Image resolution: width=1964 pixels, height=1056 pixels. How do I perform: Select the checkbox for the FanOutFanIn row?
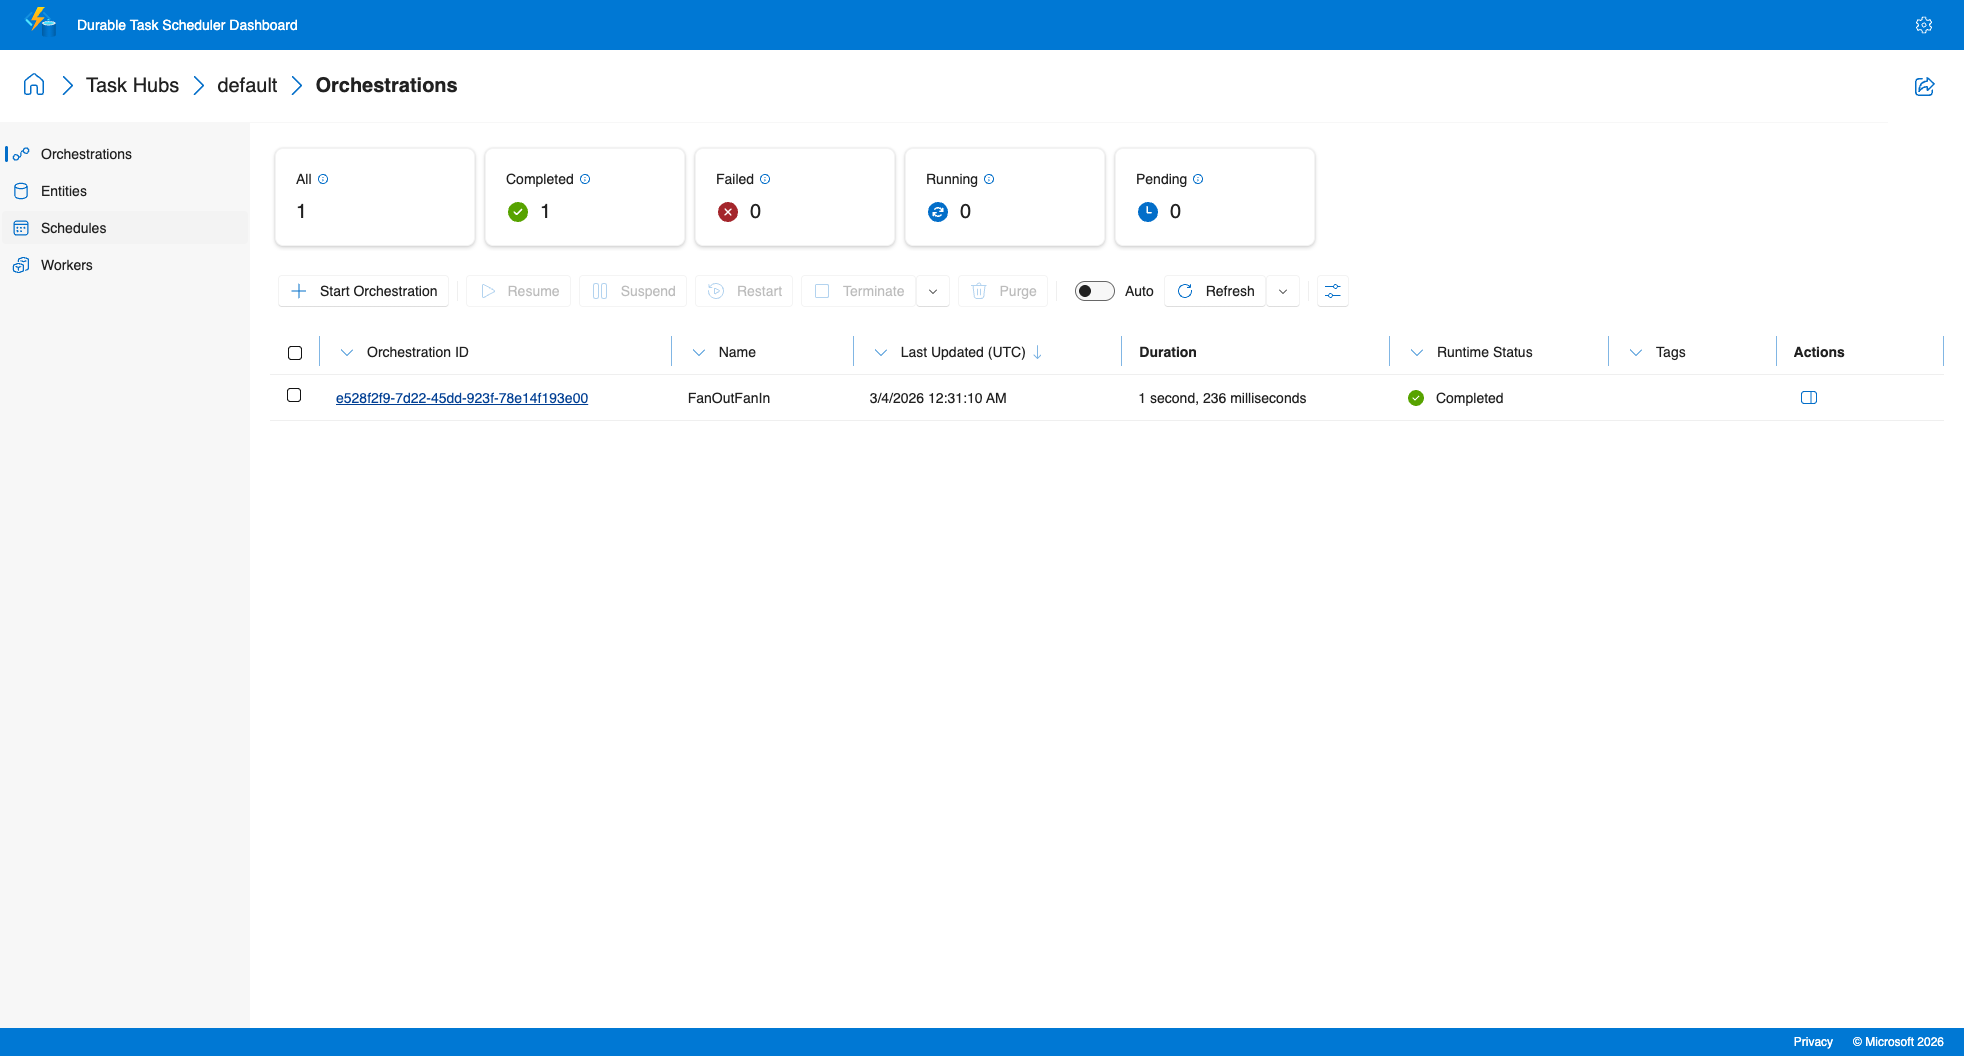[294, 395]
